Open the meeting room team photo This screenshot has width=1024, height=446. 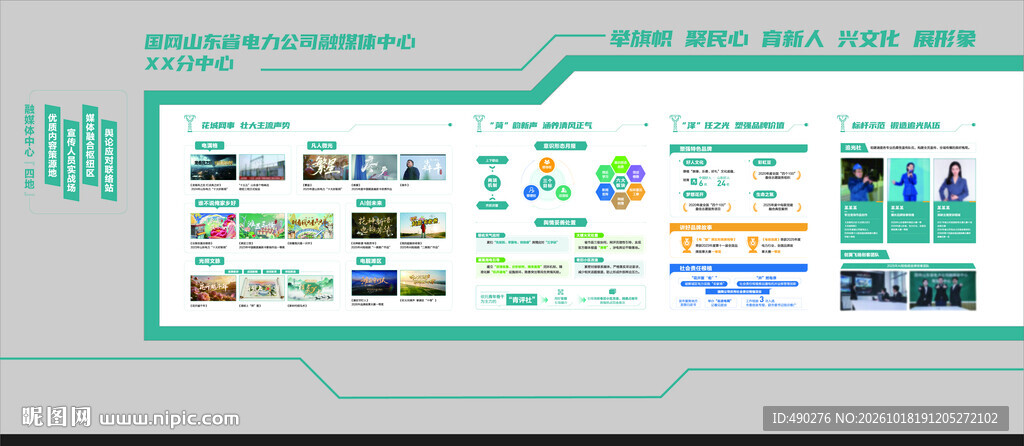873,291
